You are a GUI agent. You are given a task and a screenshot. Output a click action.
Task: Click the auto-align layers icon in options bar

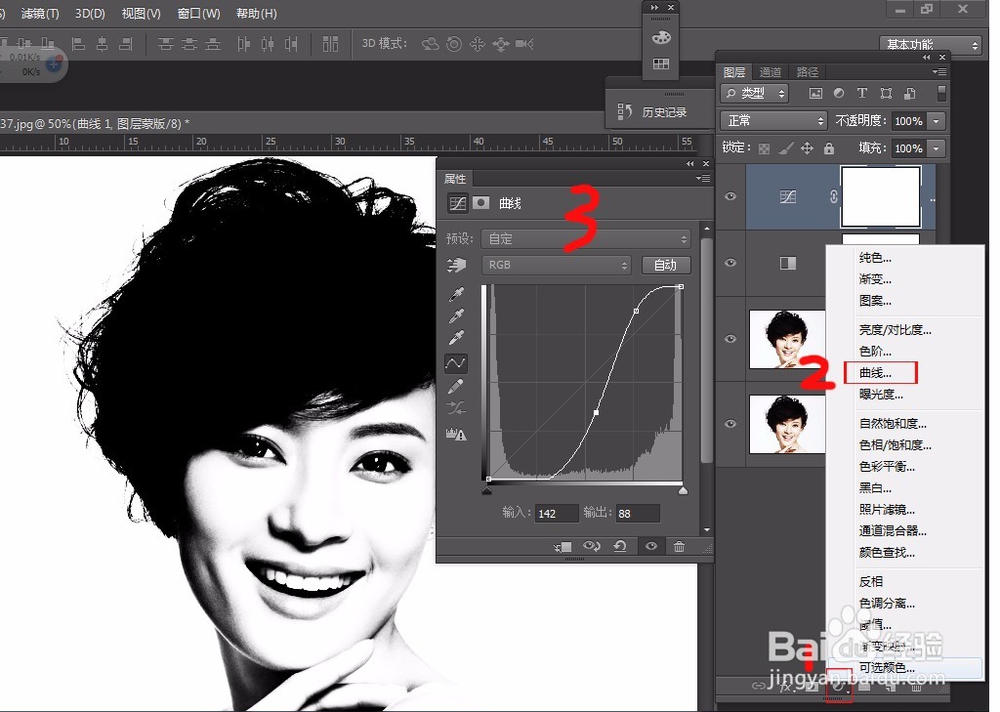point(330,43)
